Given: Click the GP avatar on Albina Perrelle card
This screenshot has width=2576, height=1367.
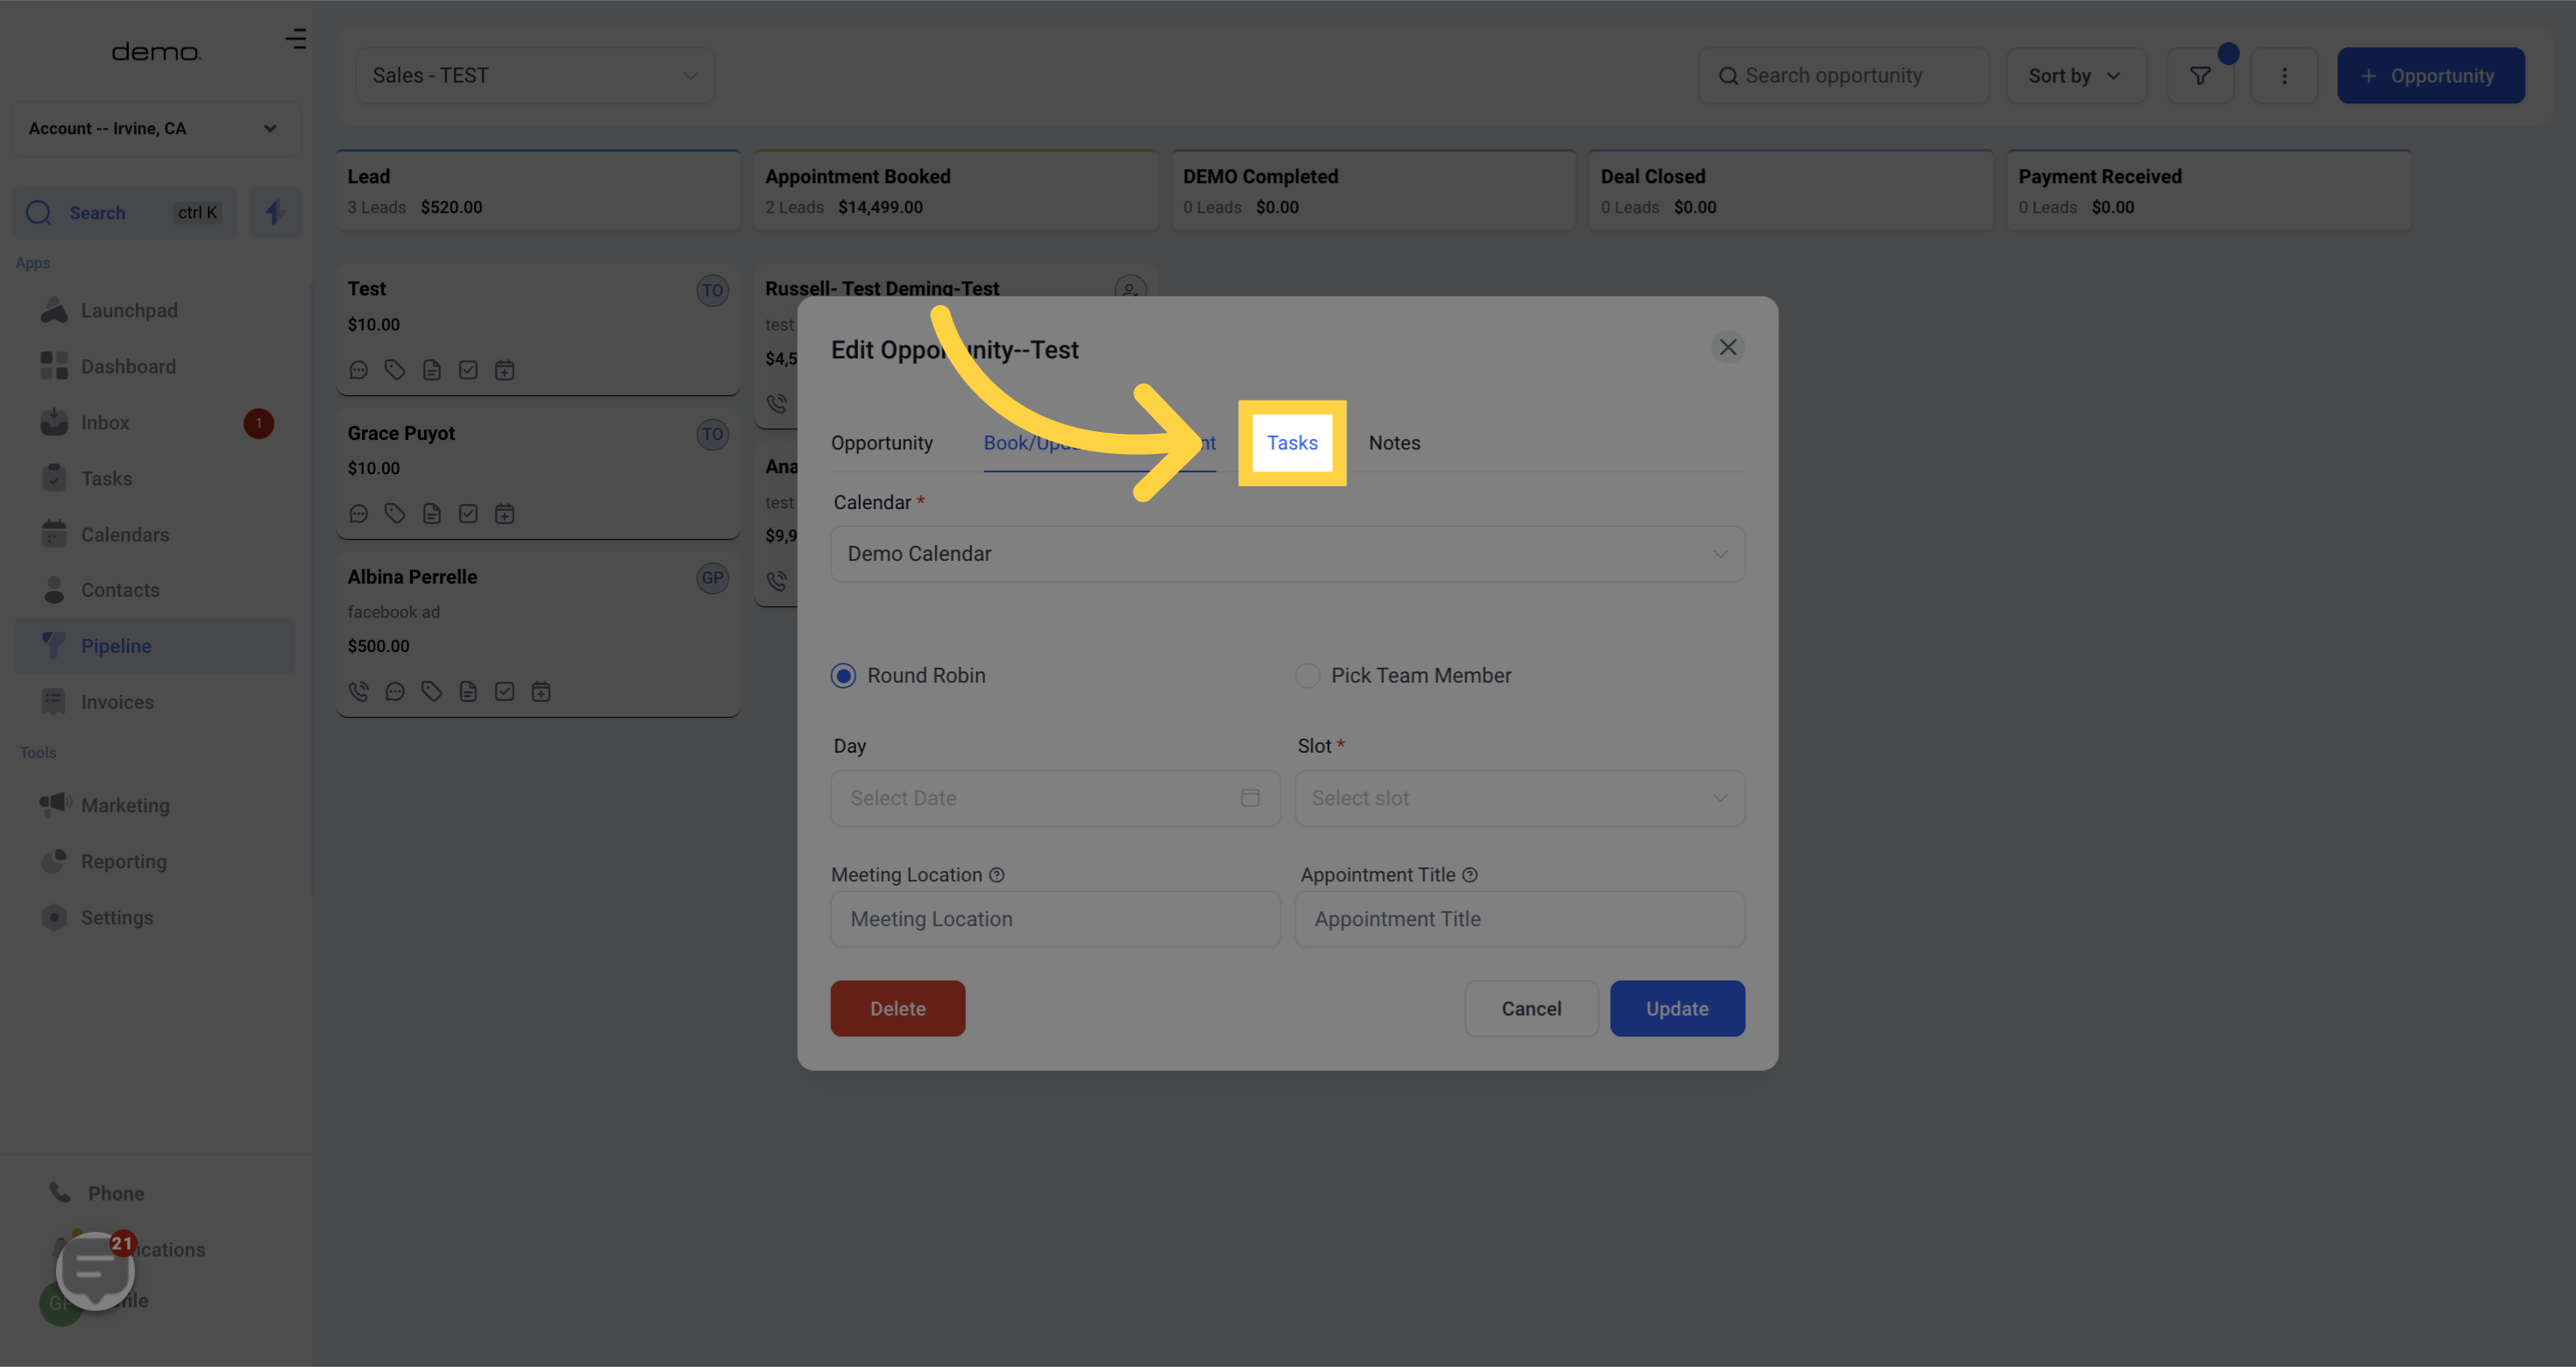Looking at the screenshot, I should pos(712,578).
